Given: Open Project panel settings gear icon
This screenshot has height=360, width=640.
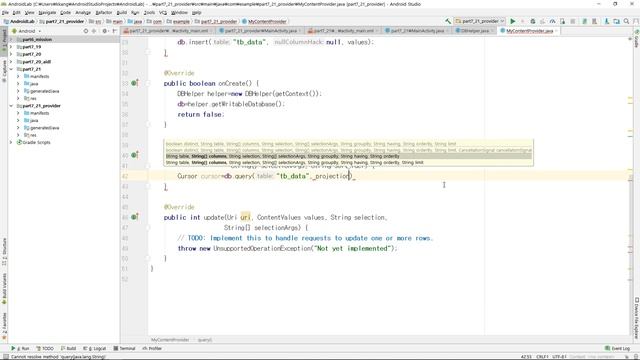Looking at the screenshot, I should [105, 31].
